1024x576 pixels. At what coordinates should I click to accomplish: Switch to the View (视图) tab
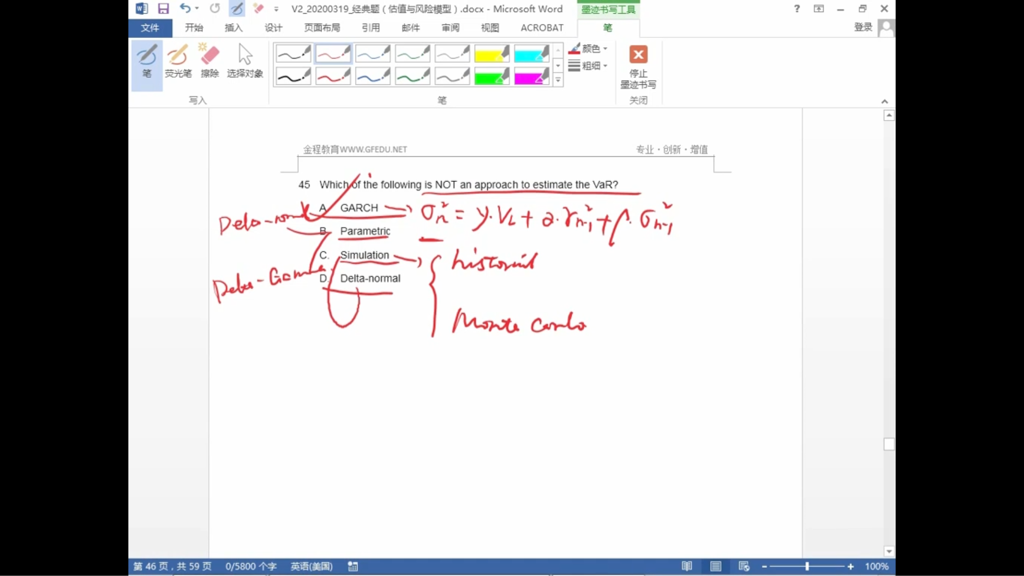[x=490, y=27]
